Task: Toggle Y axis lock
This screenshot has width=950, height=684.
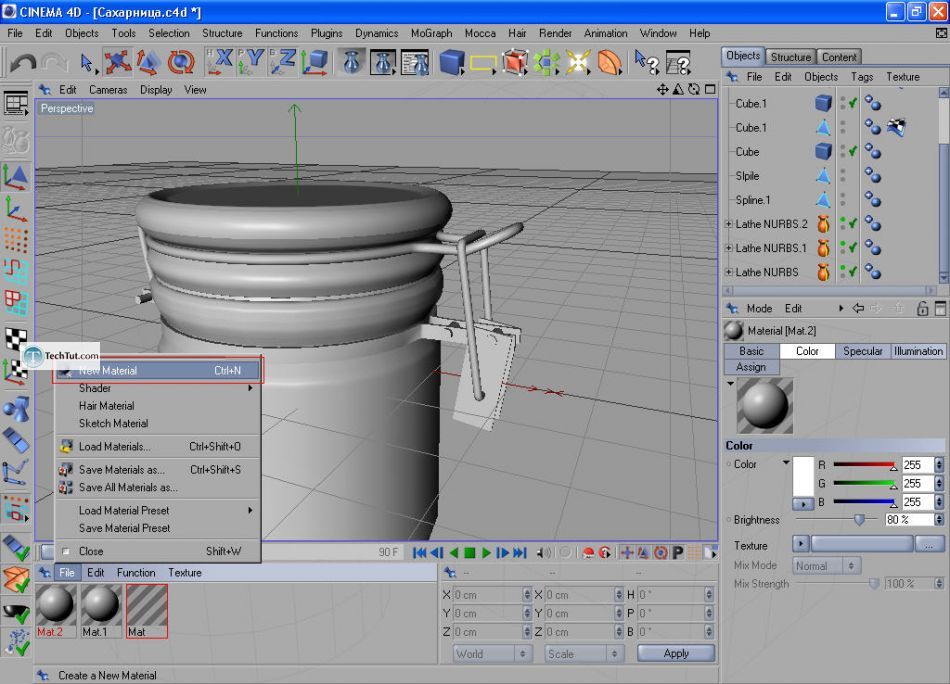Action: click(x=251, y=62)
